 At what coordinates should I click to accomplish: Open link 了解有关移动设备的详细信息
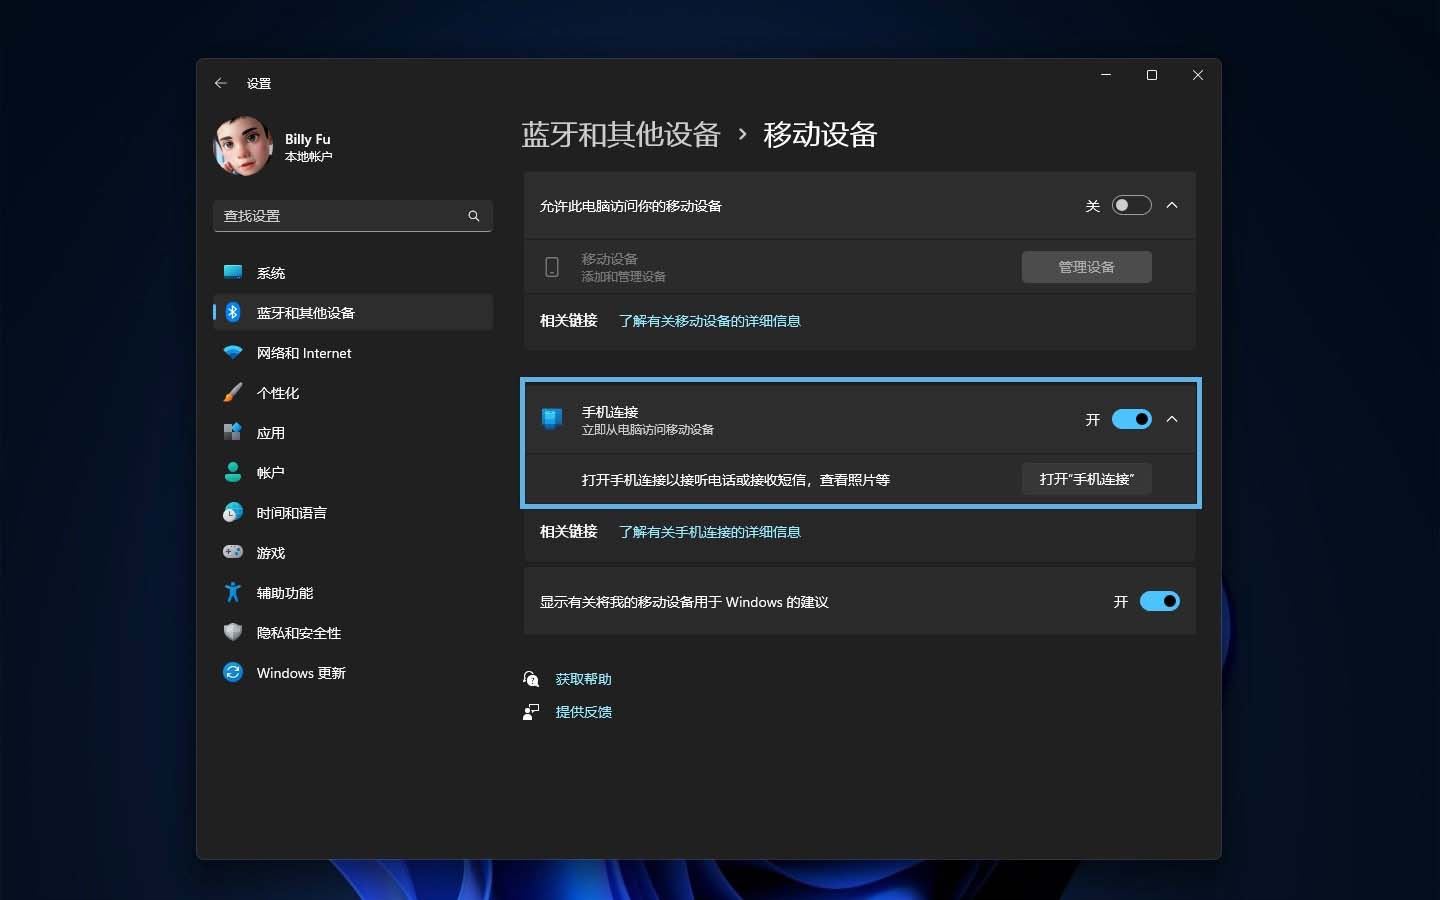coord(709,321)
